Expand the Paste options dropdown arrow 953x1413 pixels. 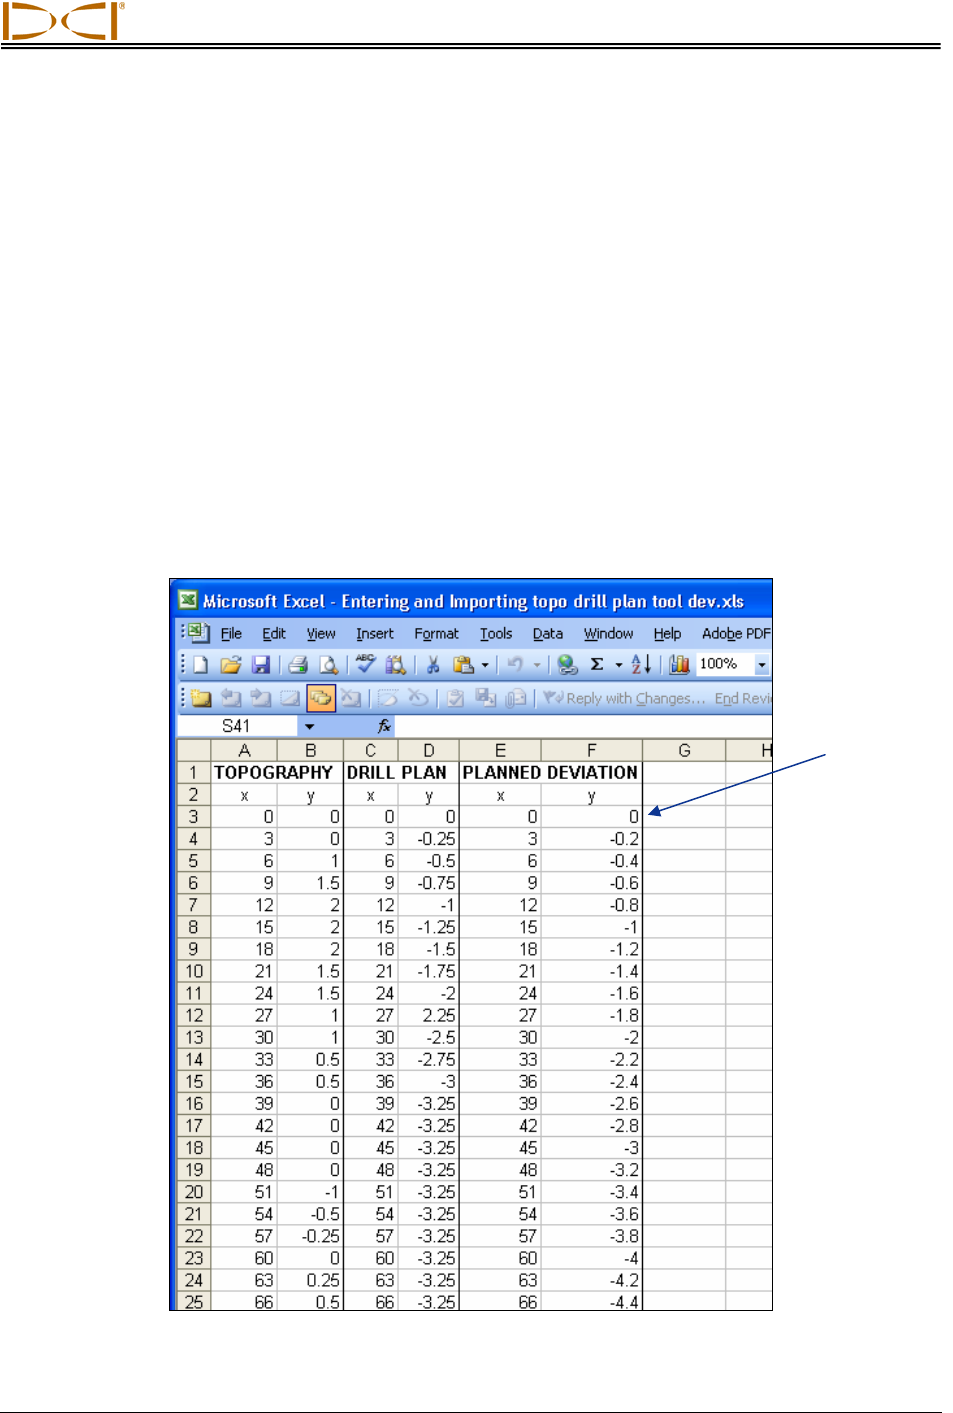[x=485, y=664]
